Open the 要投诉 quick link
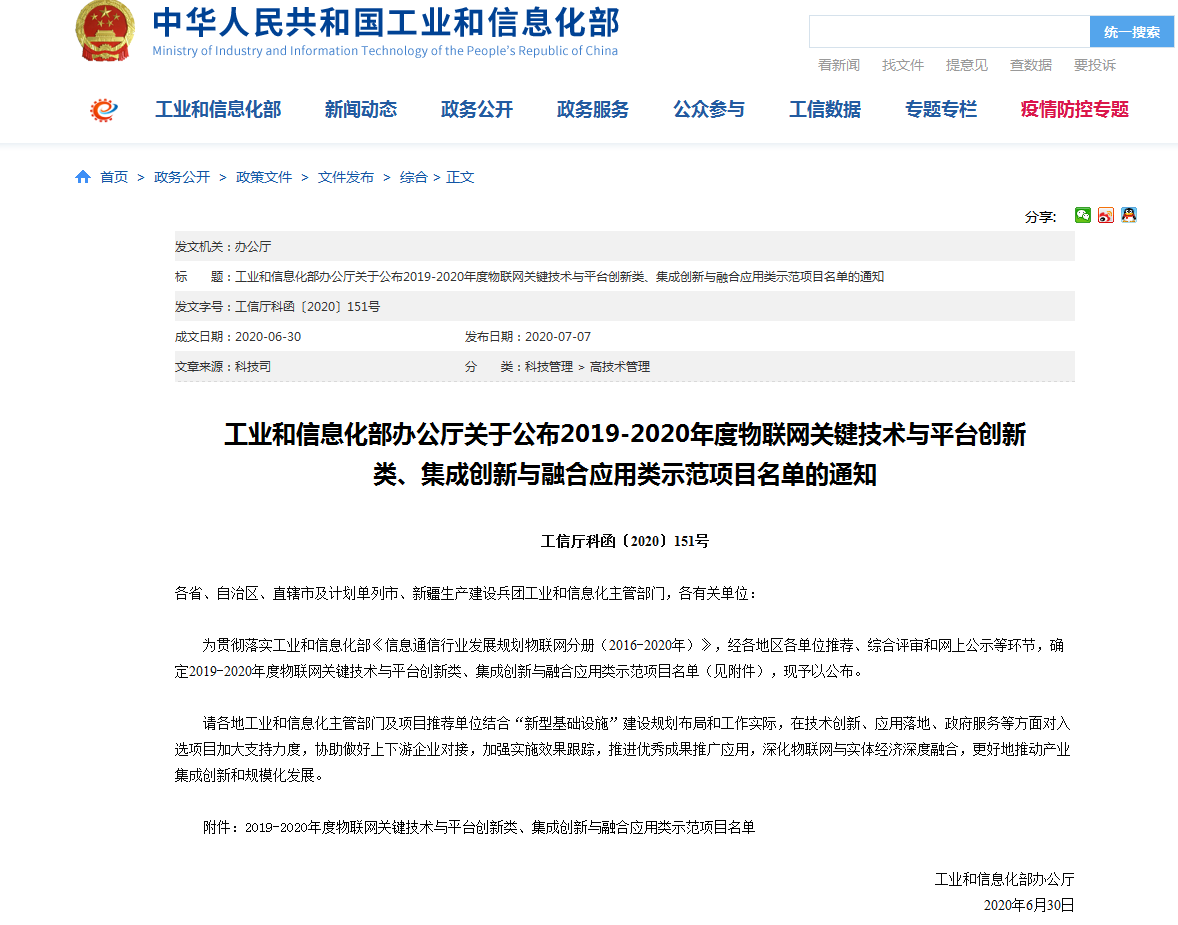Viewport: 1178px width, 925px height. [1095, 65]
